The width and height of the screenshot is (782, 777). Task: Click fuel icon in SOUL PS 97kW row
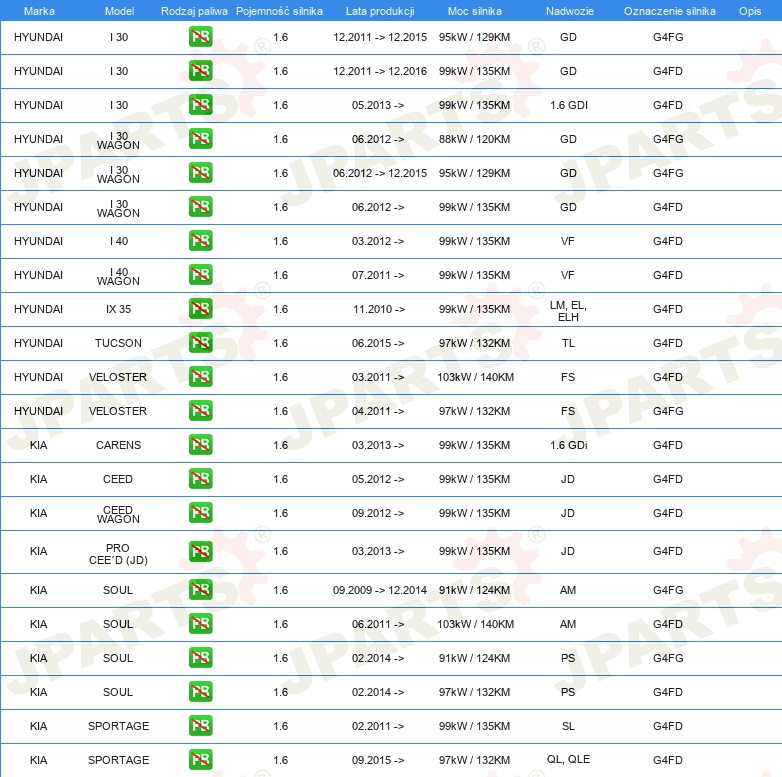pos(200,692)
